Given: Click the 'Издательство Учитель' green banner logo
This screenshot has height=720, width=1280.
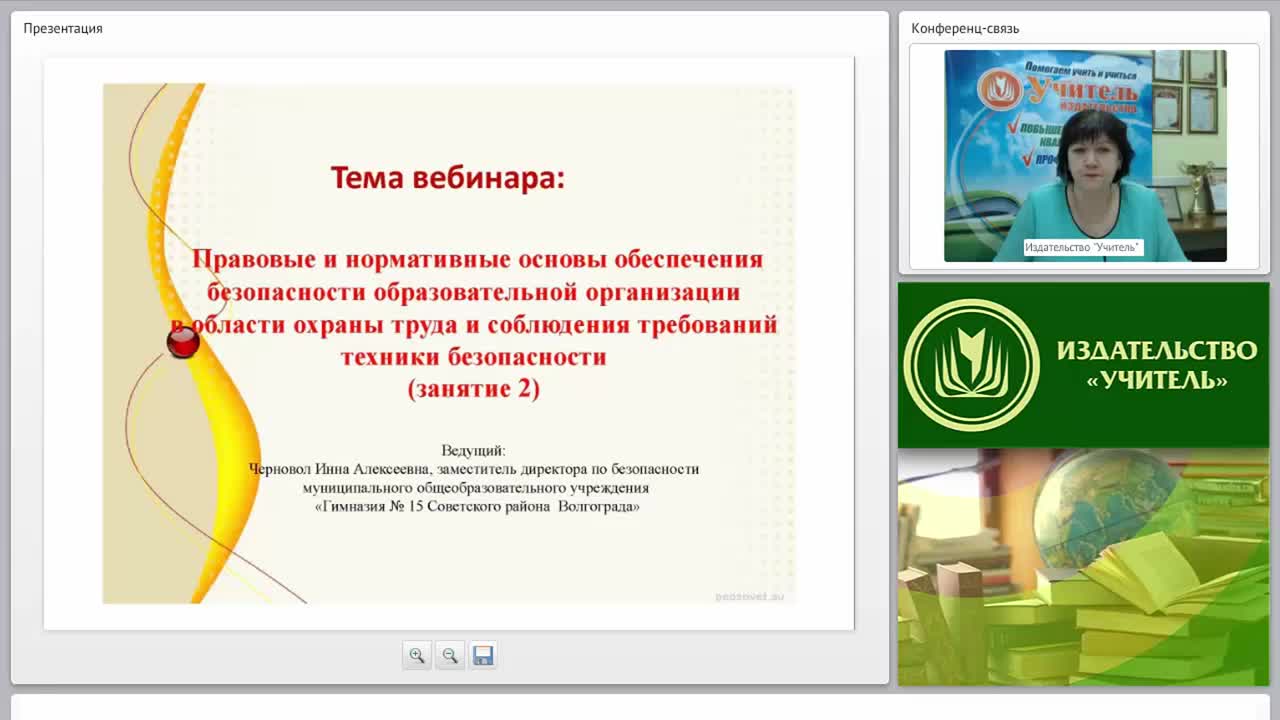Looking at the screenshot, I should [1084, 365].
